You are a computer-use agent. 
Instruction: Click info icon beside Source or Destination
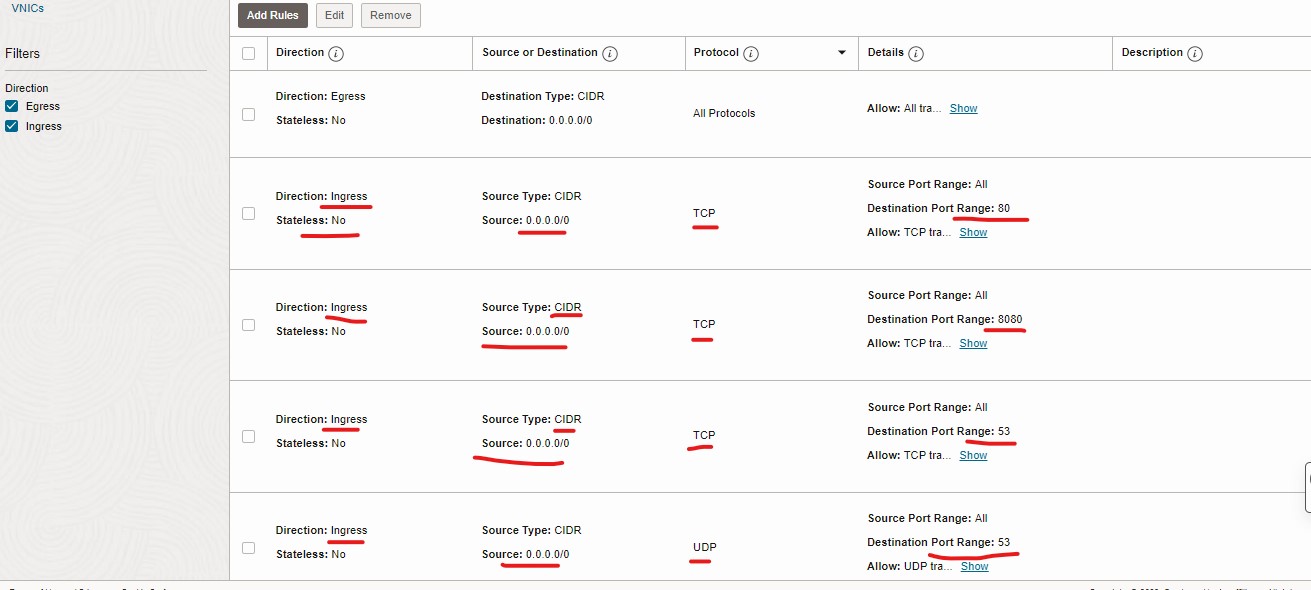tap(610, 54)
